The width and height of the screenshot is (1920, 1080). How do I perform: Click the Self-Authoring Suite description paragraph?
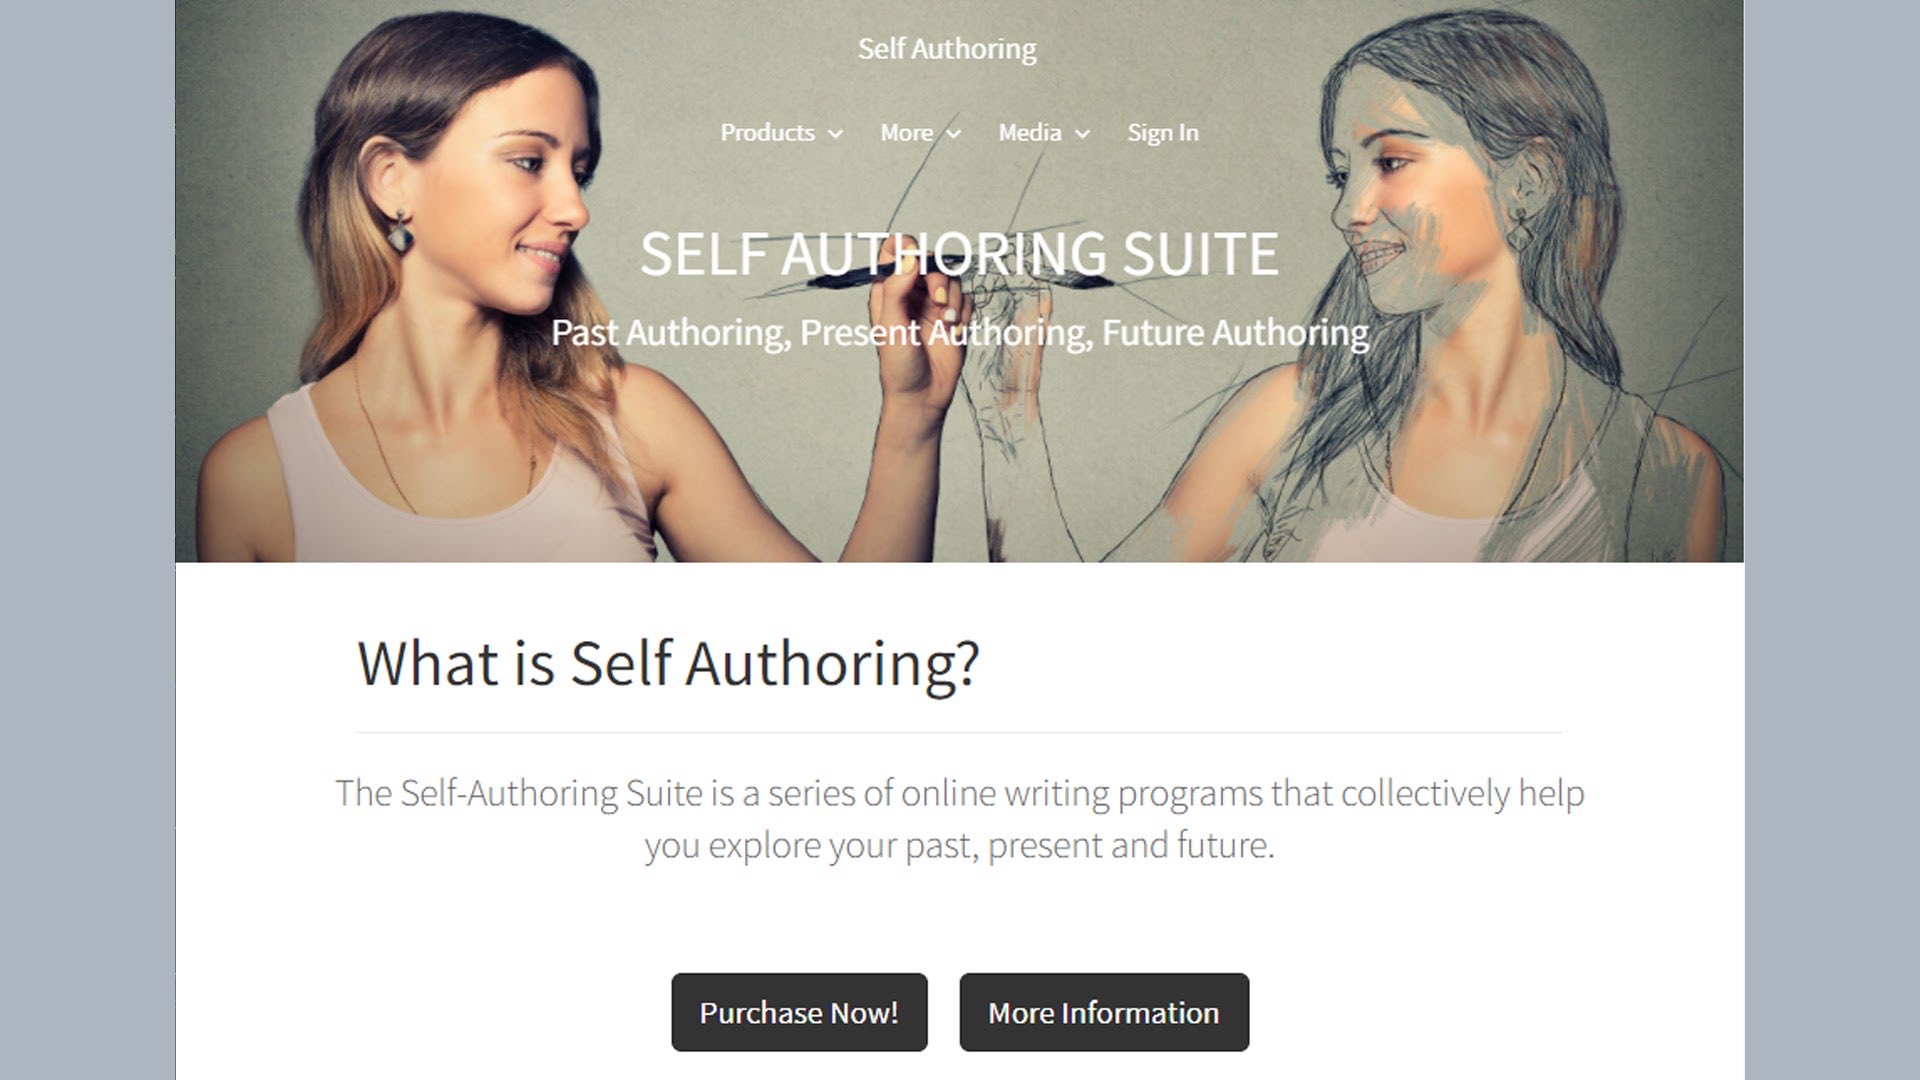tap(960, 819)
